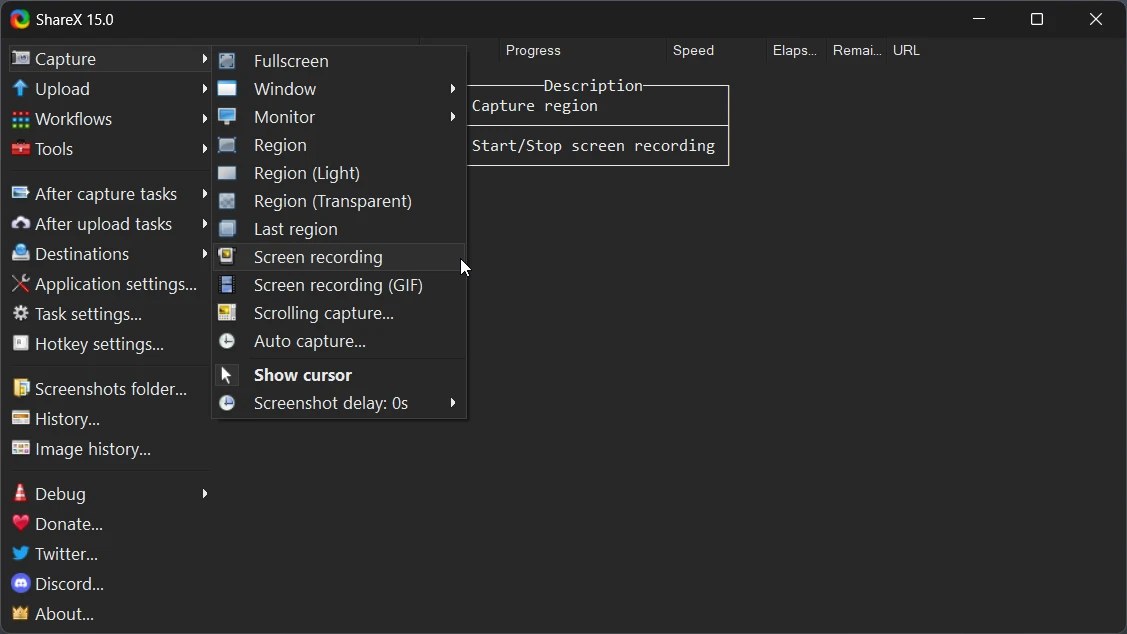Expand the Destinations submenu arrow
The image size is (1127, 634).
click(205, 254)
